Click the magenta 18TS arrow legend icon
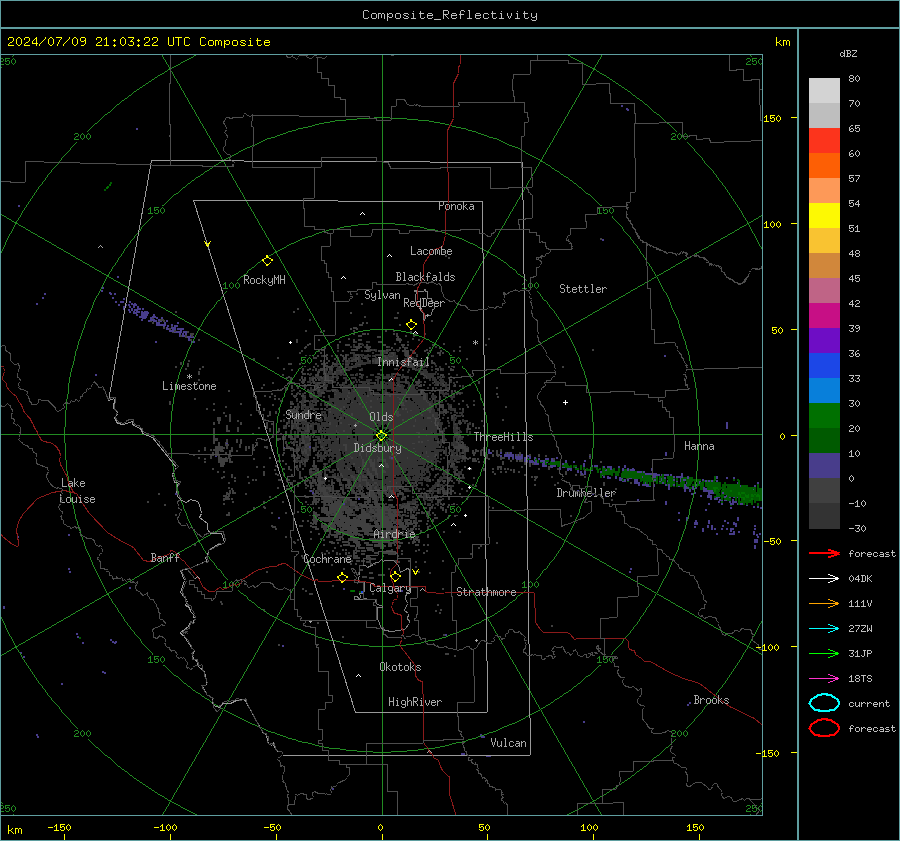 pos(824,679)
